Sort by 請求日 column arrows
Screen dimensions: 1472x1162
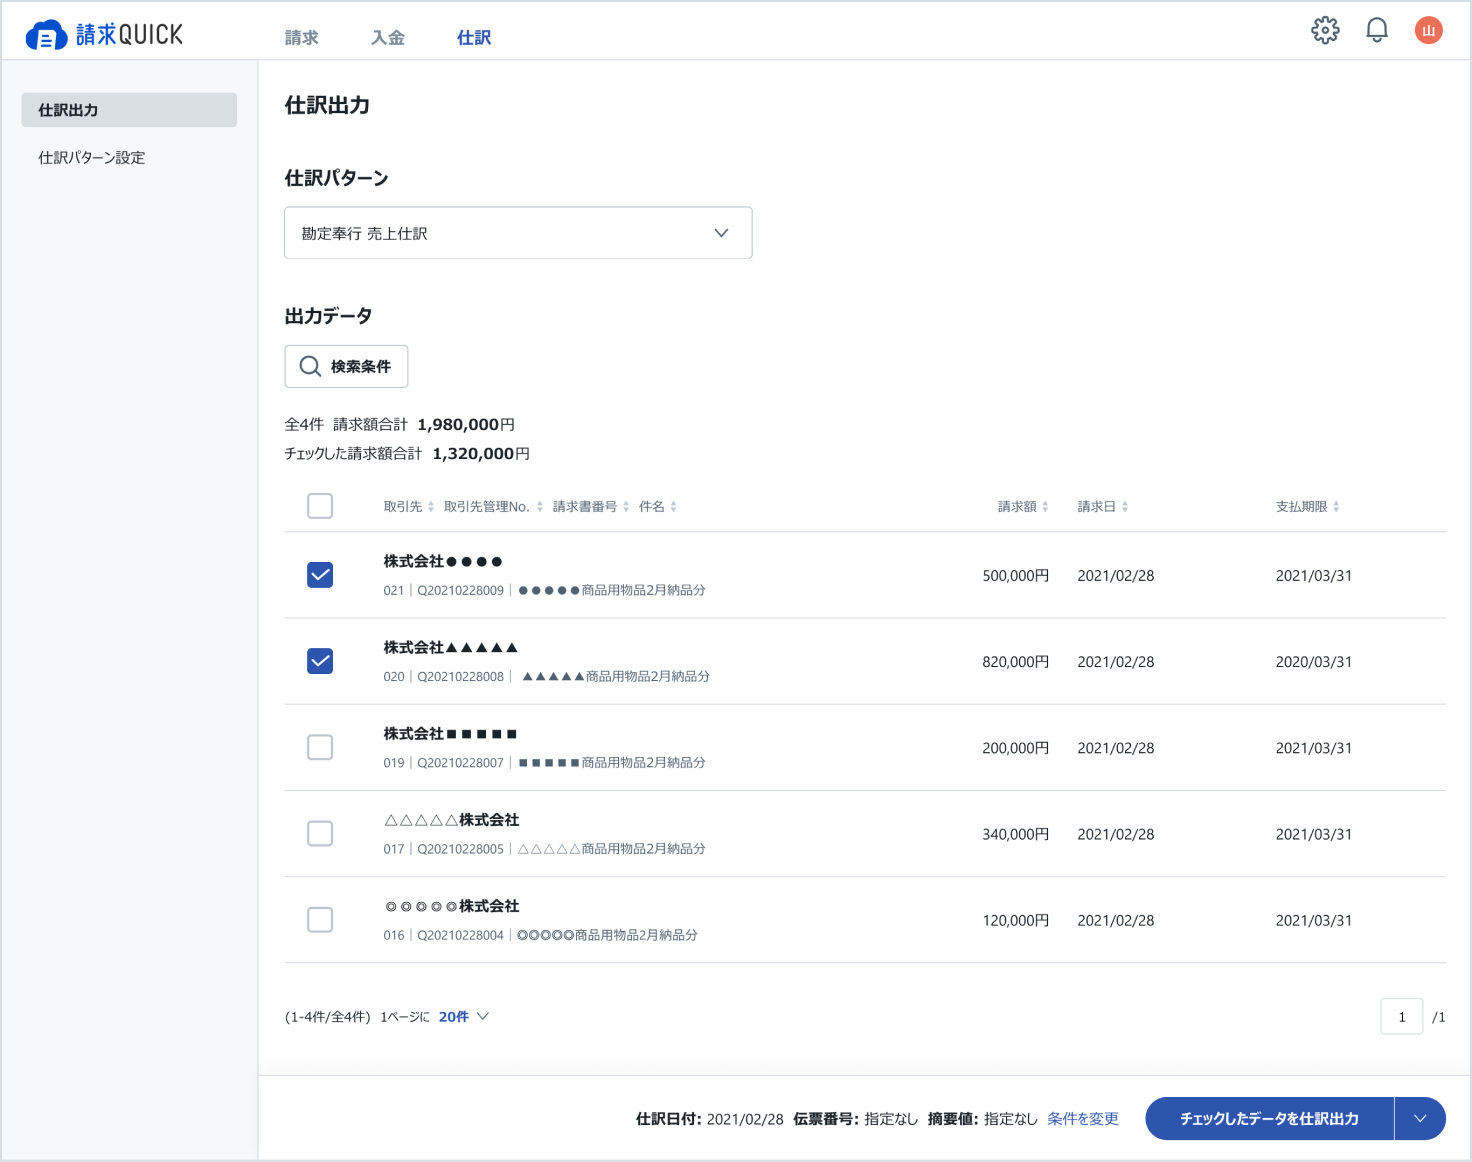coord(1125,507)
